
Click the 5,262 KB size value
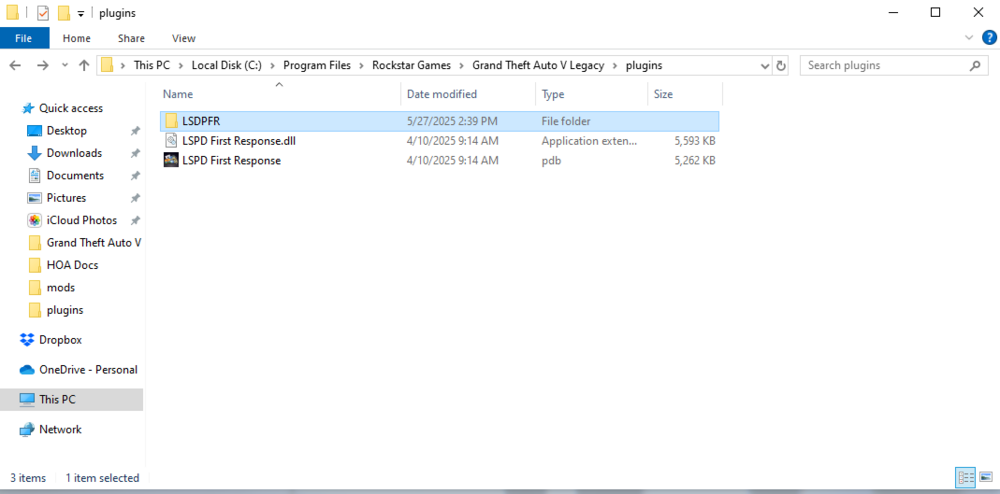[695, 161]
